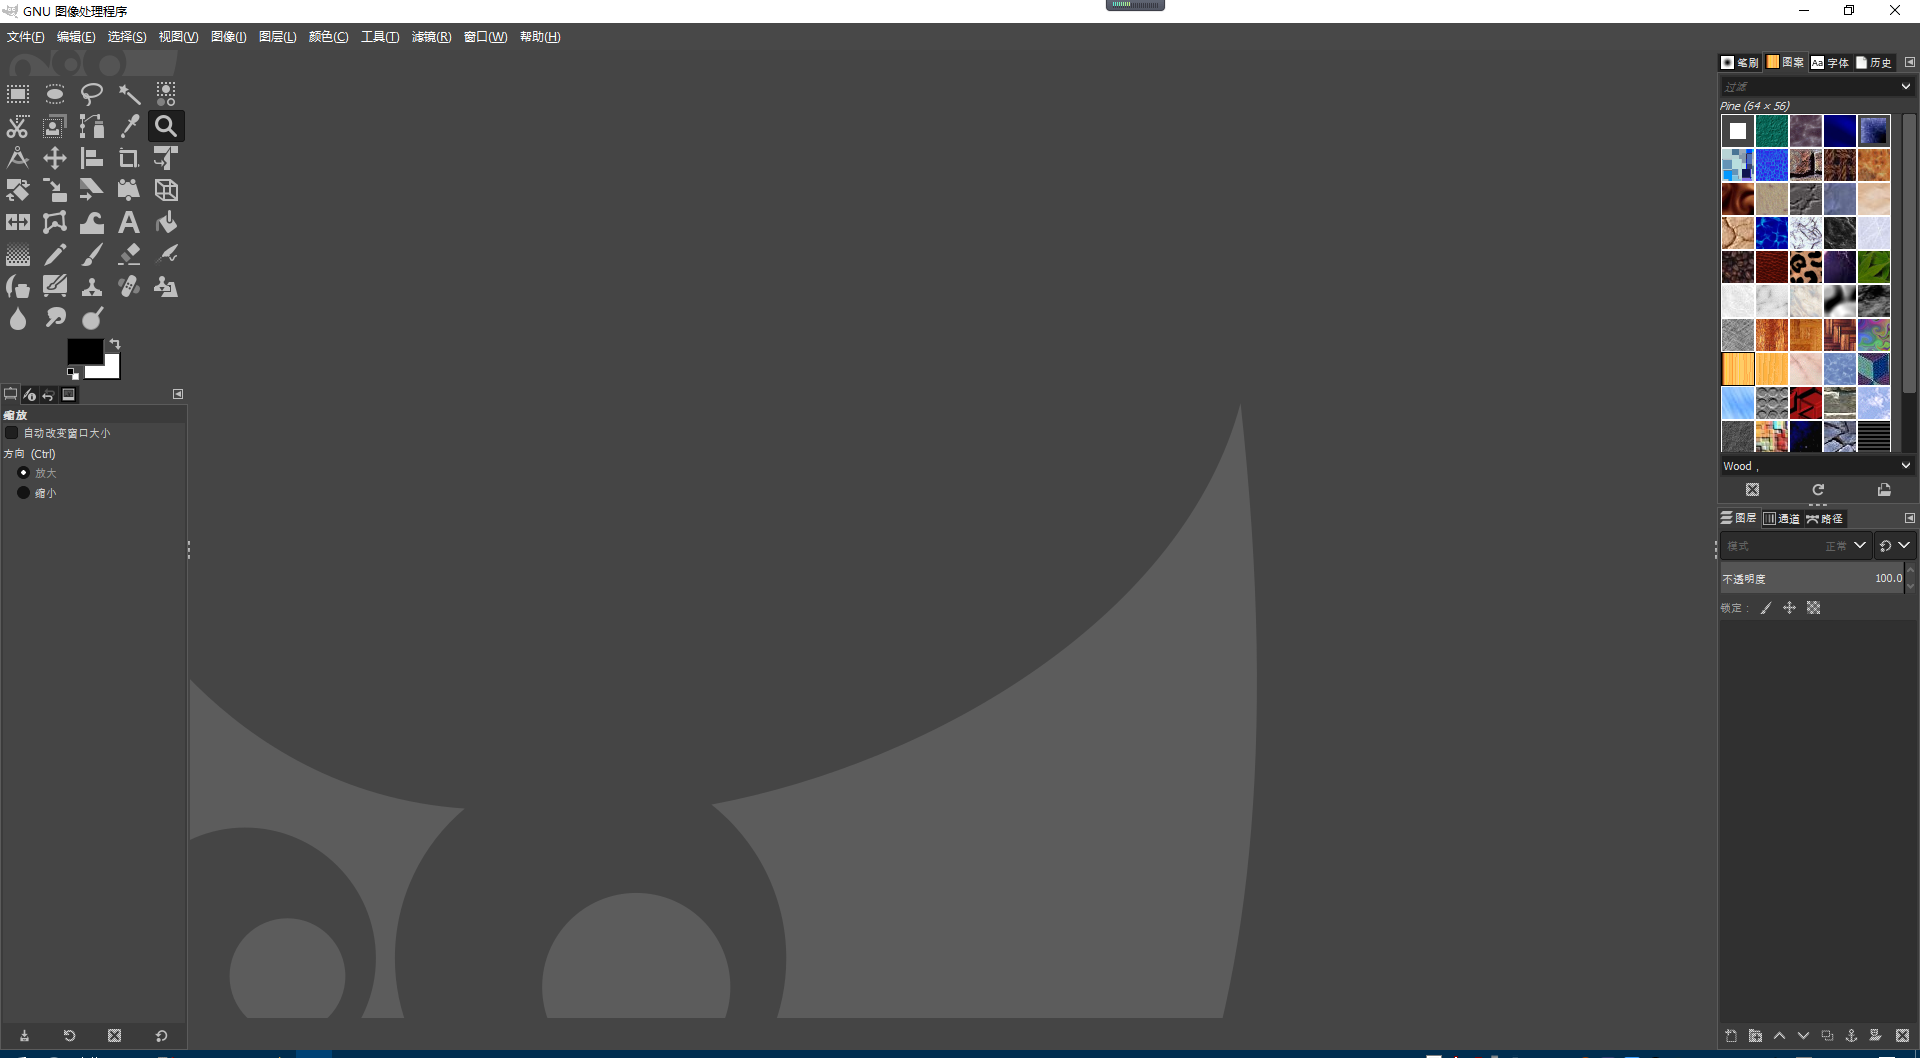Screen dimensions: 1920x1058
Task: Open the patterns dock tab configuration menu
Action: [x=1909, y=62]
